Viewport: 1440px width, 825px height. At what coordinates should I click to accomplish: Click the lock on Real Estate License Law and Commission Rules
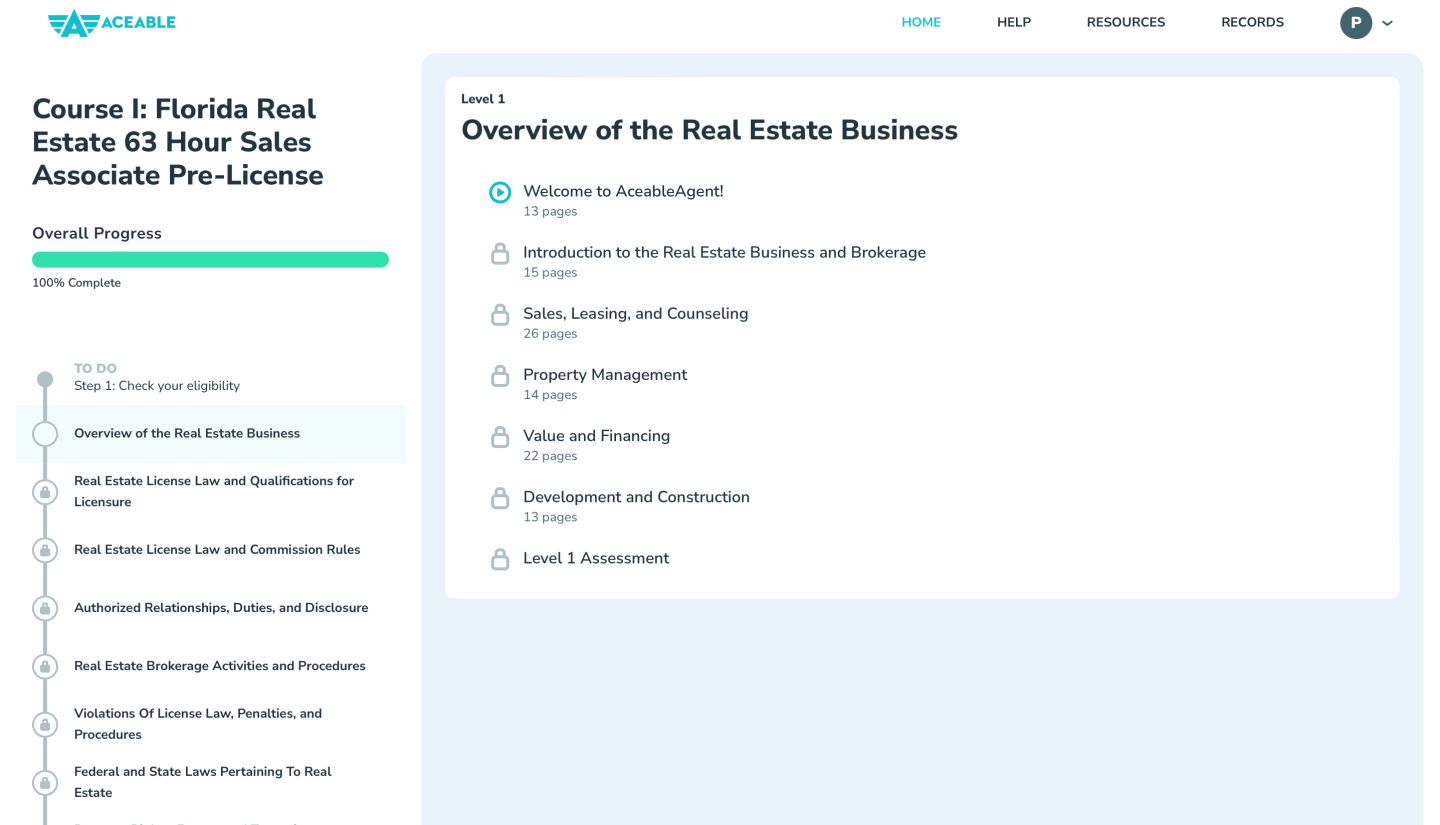[45, 549]
